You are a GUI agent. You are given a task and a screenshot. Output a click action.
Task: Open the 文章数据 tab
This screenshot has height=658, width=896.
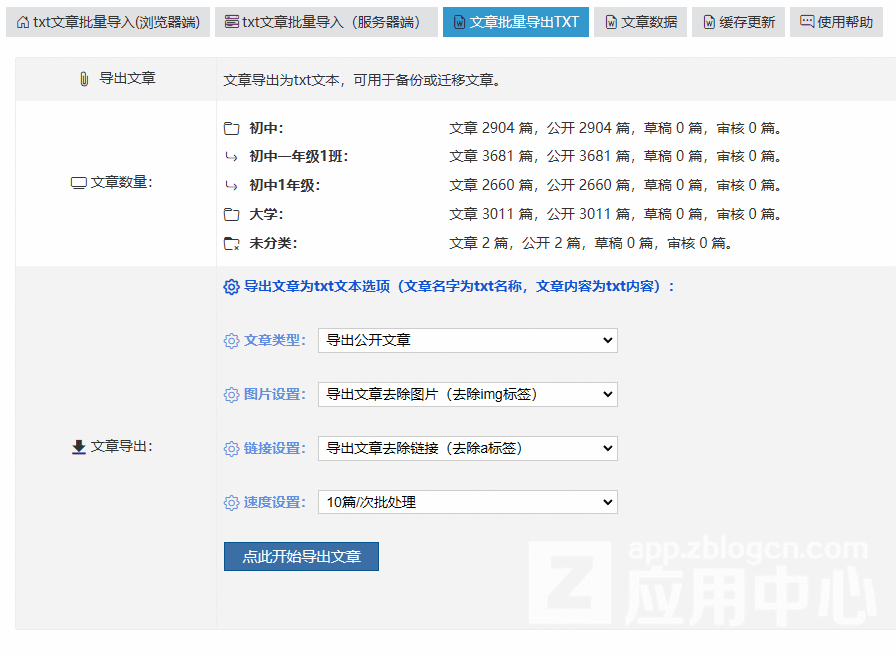click(x=640, y=22)
